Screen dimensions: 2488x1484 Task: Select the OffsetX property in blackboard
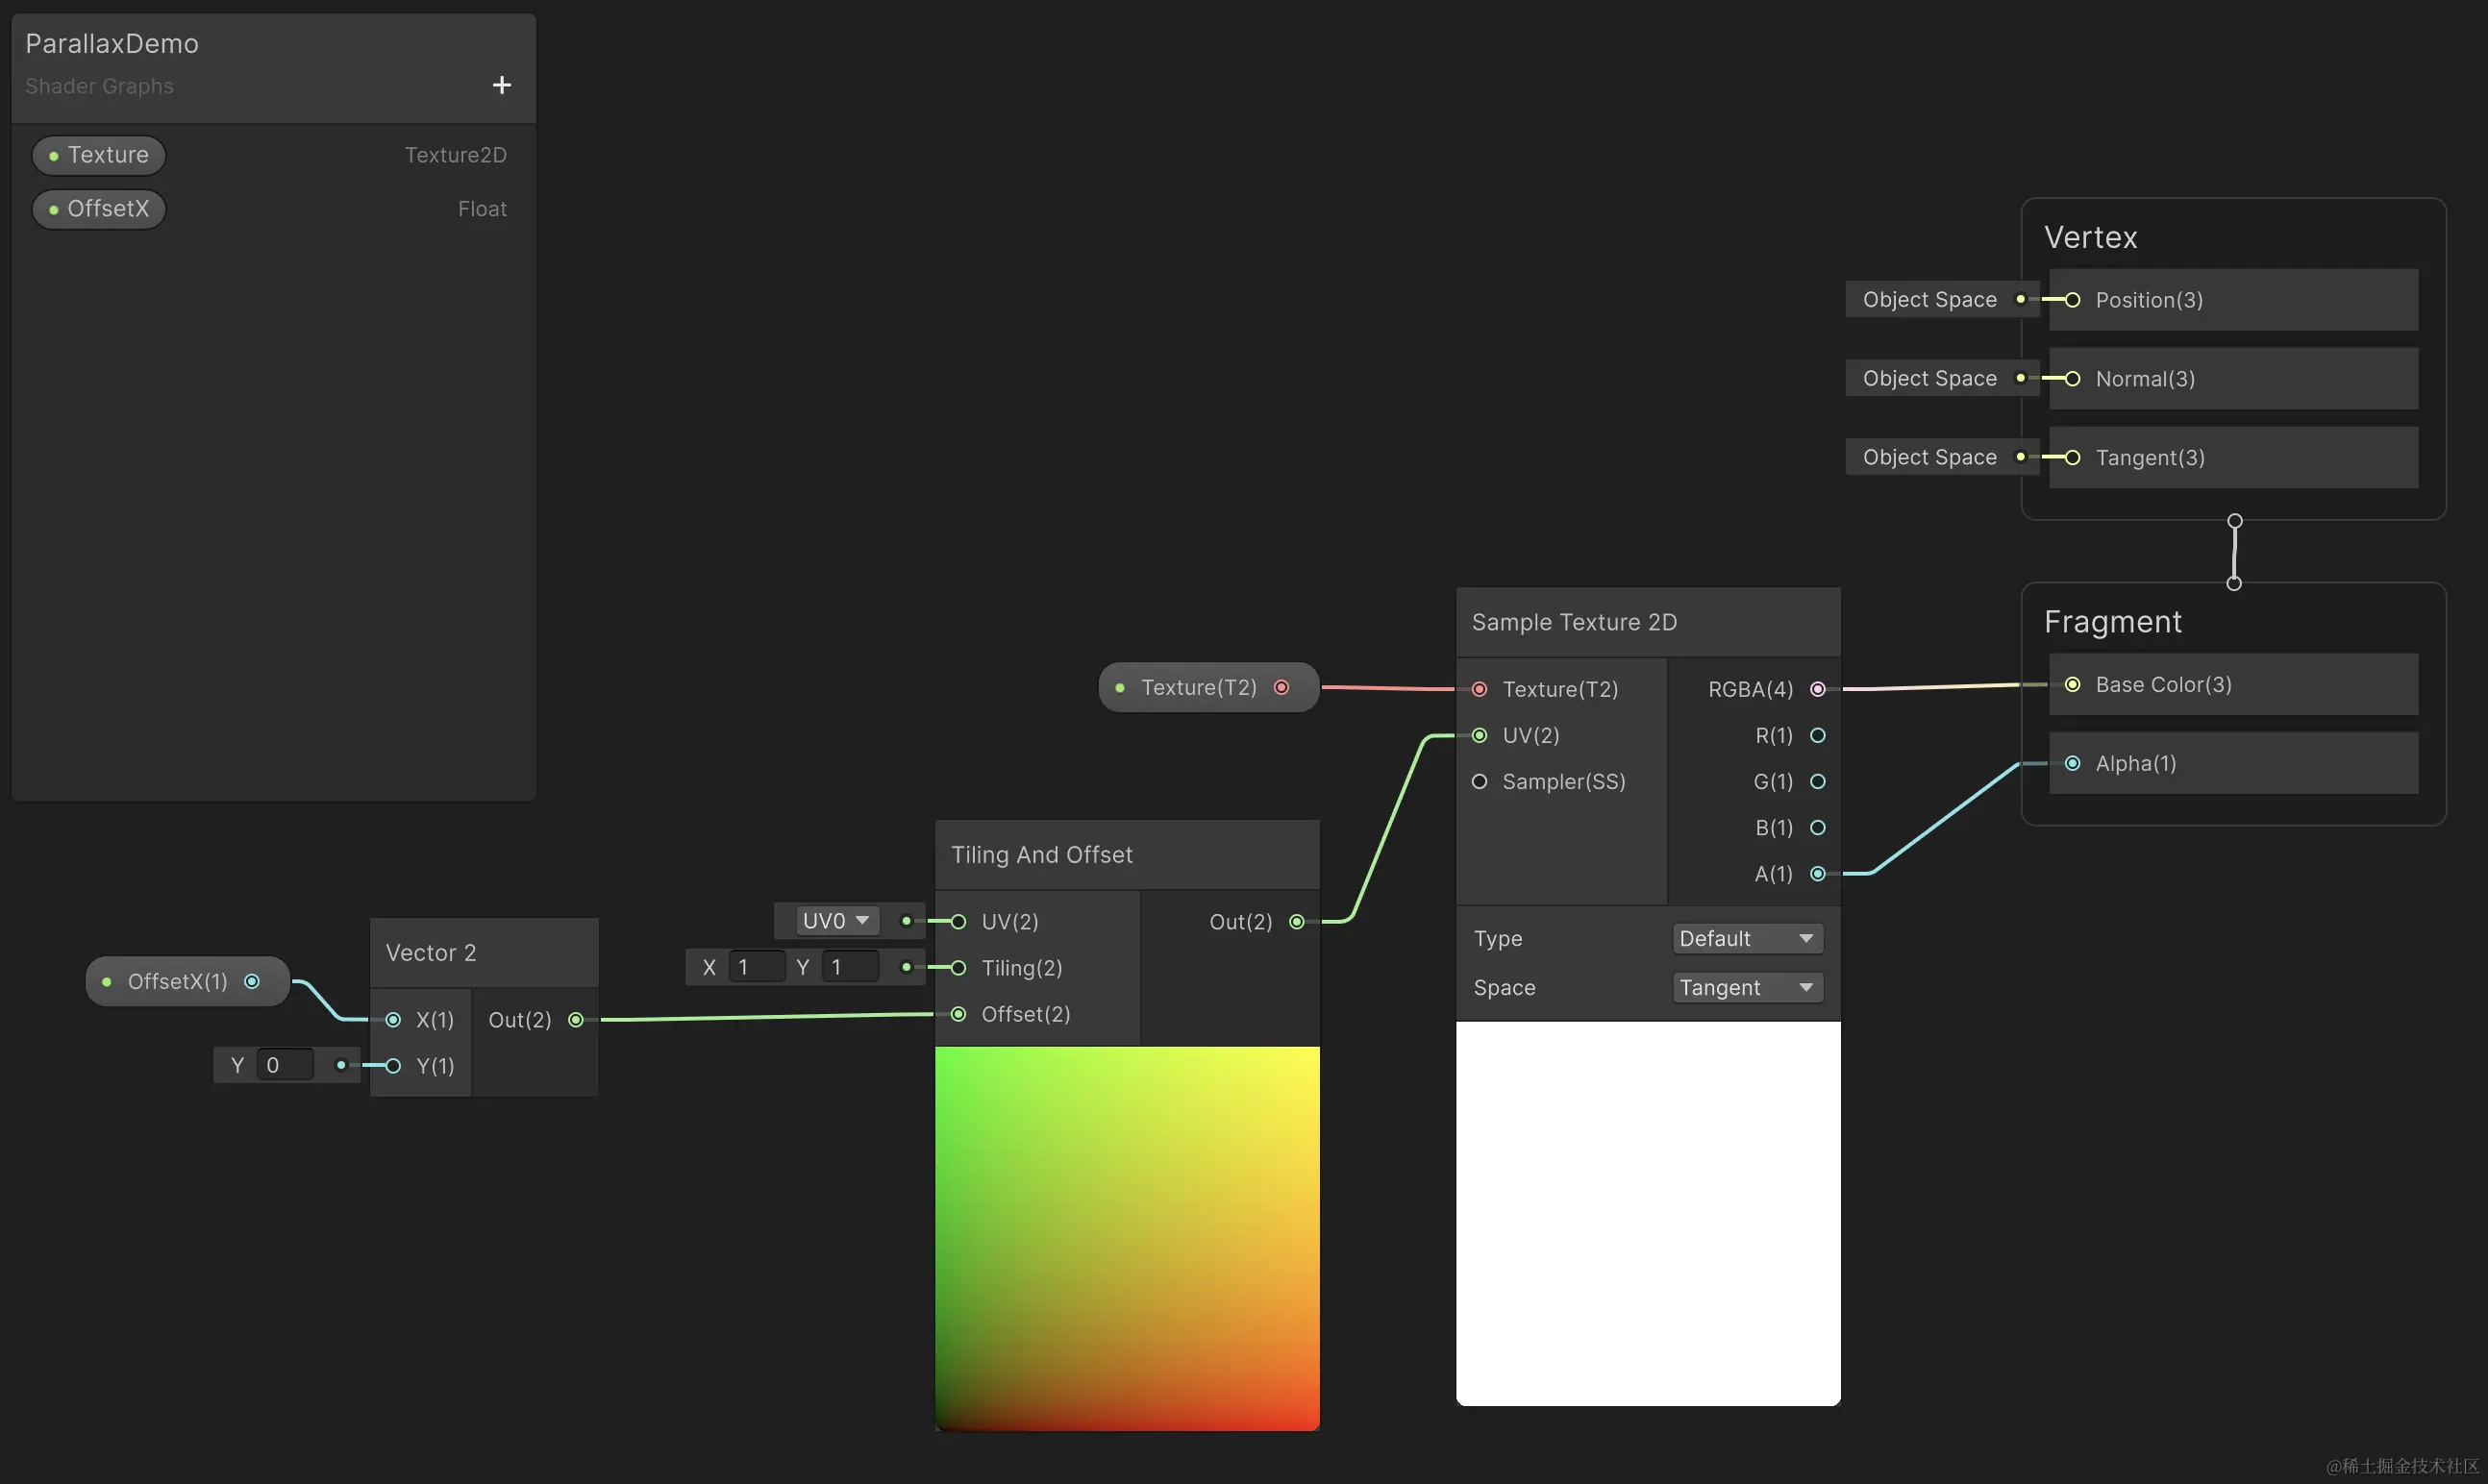pos(99,209)
